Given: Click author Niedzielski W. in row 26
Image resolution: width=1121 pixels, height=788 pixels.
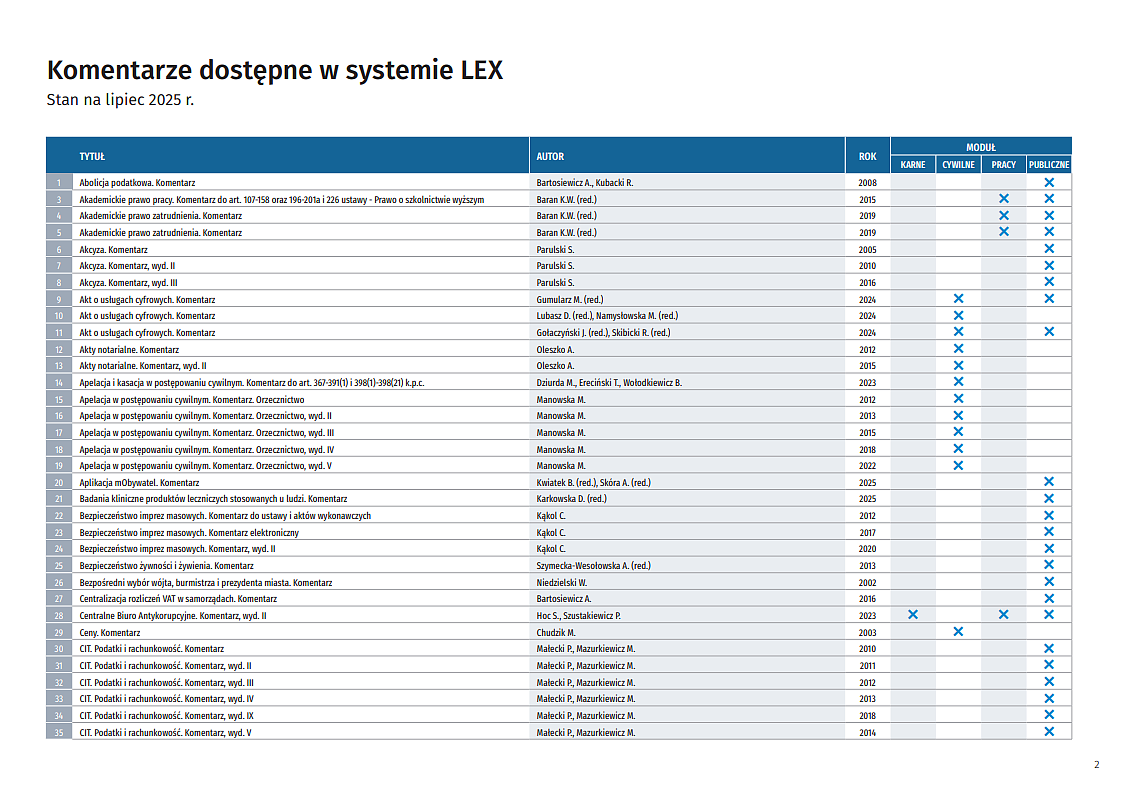Looking at the screenshot, I should [x=562, y=582].
